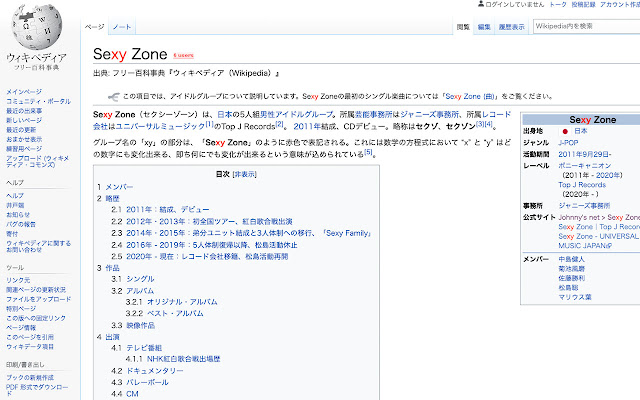Open 井戸端 sidebar link
This screenshot has width=640, height=400.
coord(15,205)
